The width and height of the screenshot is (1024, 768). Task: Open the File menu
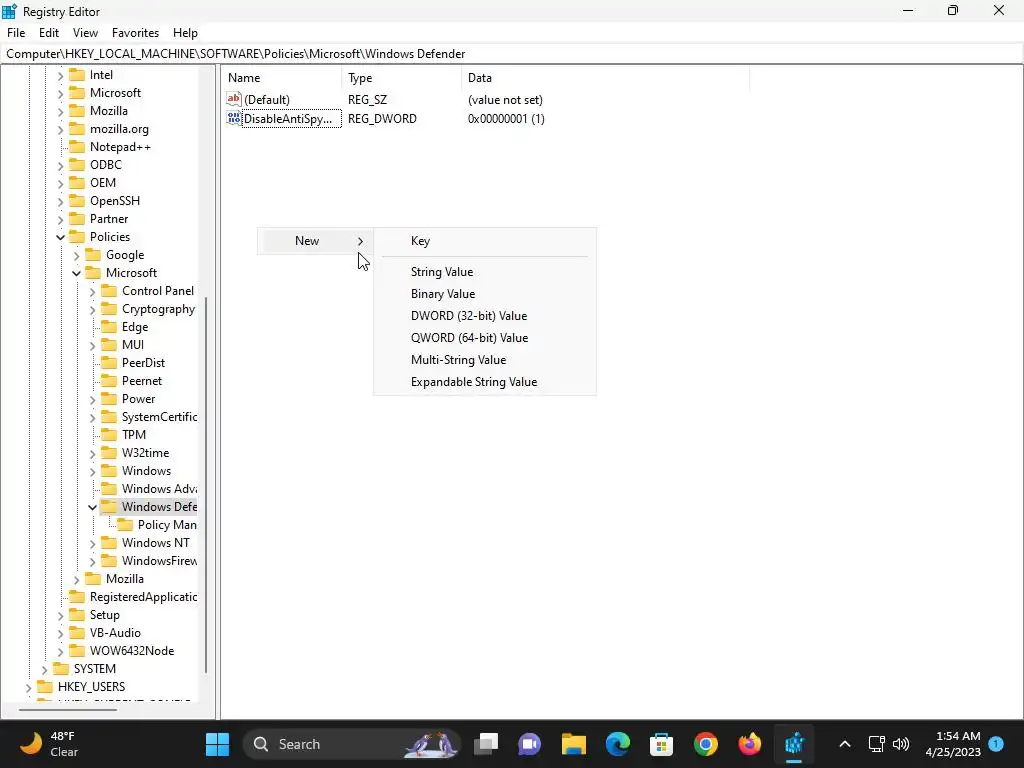(x=16, y=33)
